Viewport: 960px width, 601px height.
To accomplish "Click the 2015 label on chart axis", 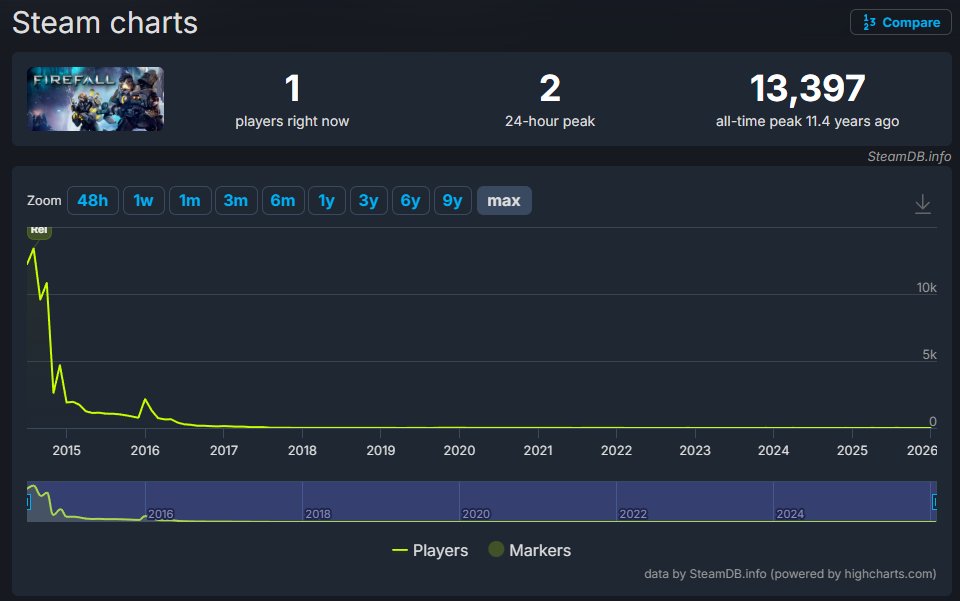I will (67, 450).
